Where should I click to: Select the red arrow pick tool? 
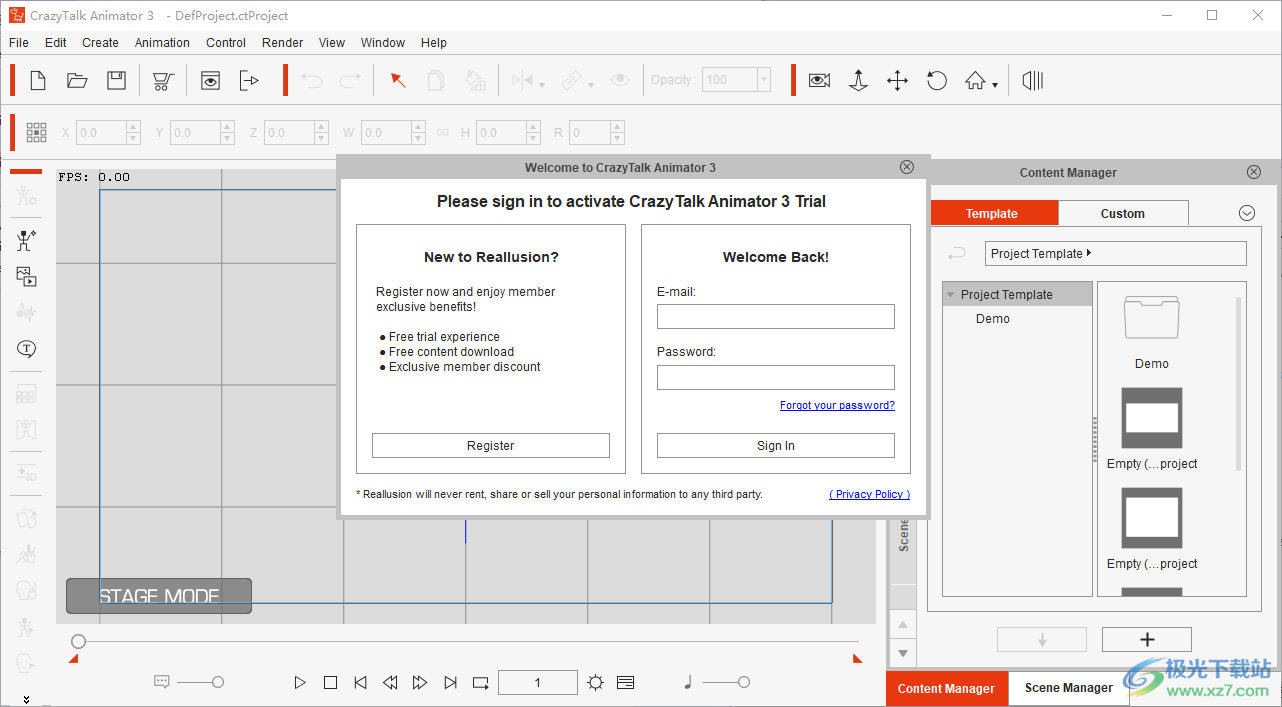point(398,80)
